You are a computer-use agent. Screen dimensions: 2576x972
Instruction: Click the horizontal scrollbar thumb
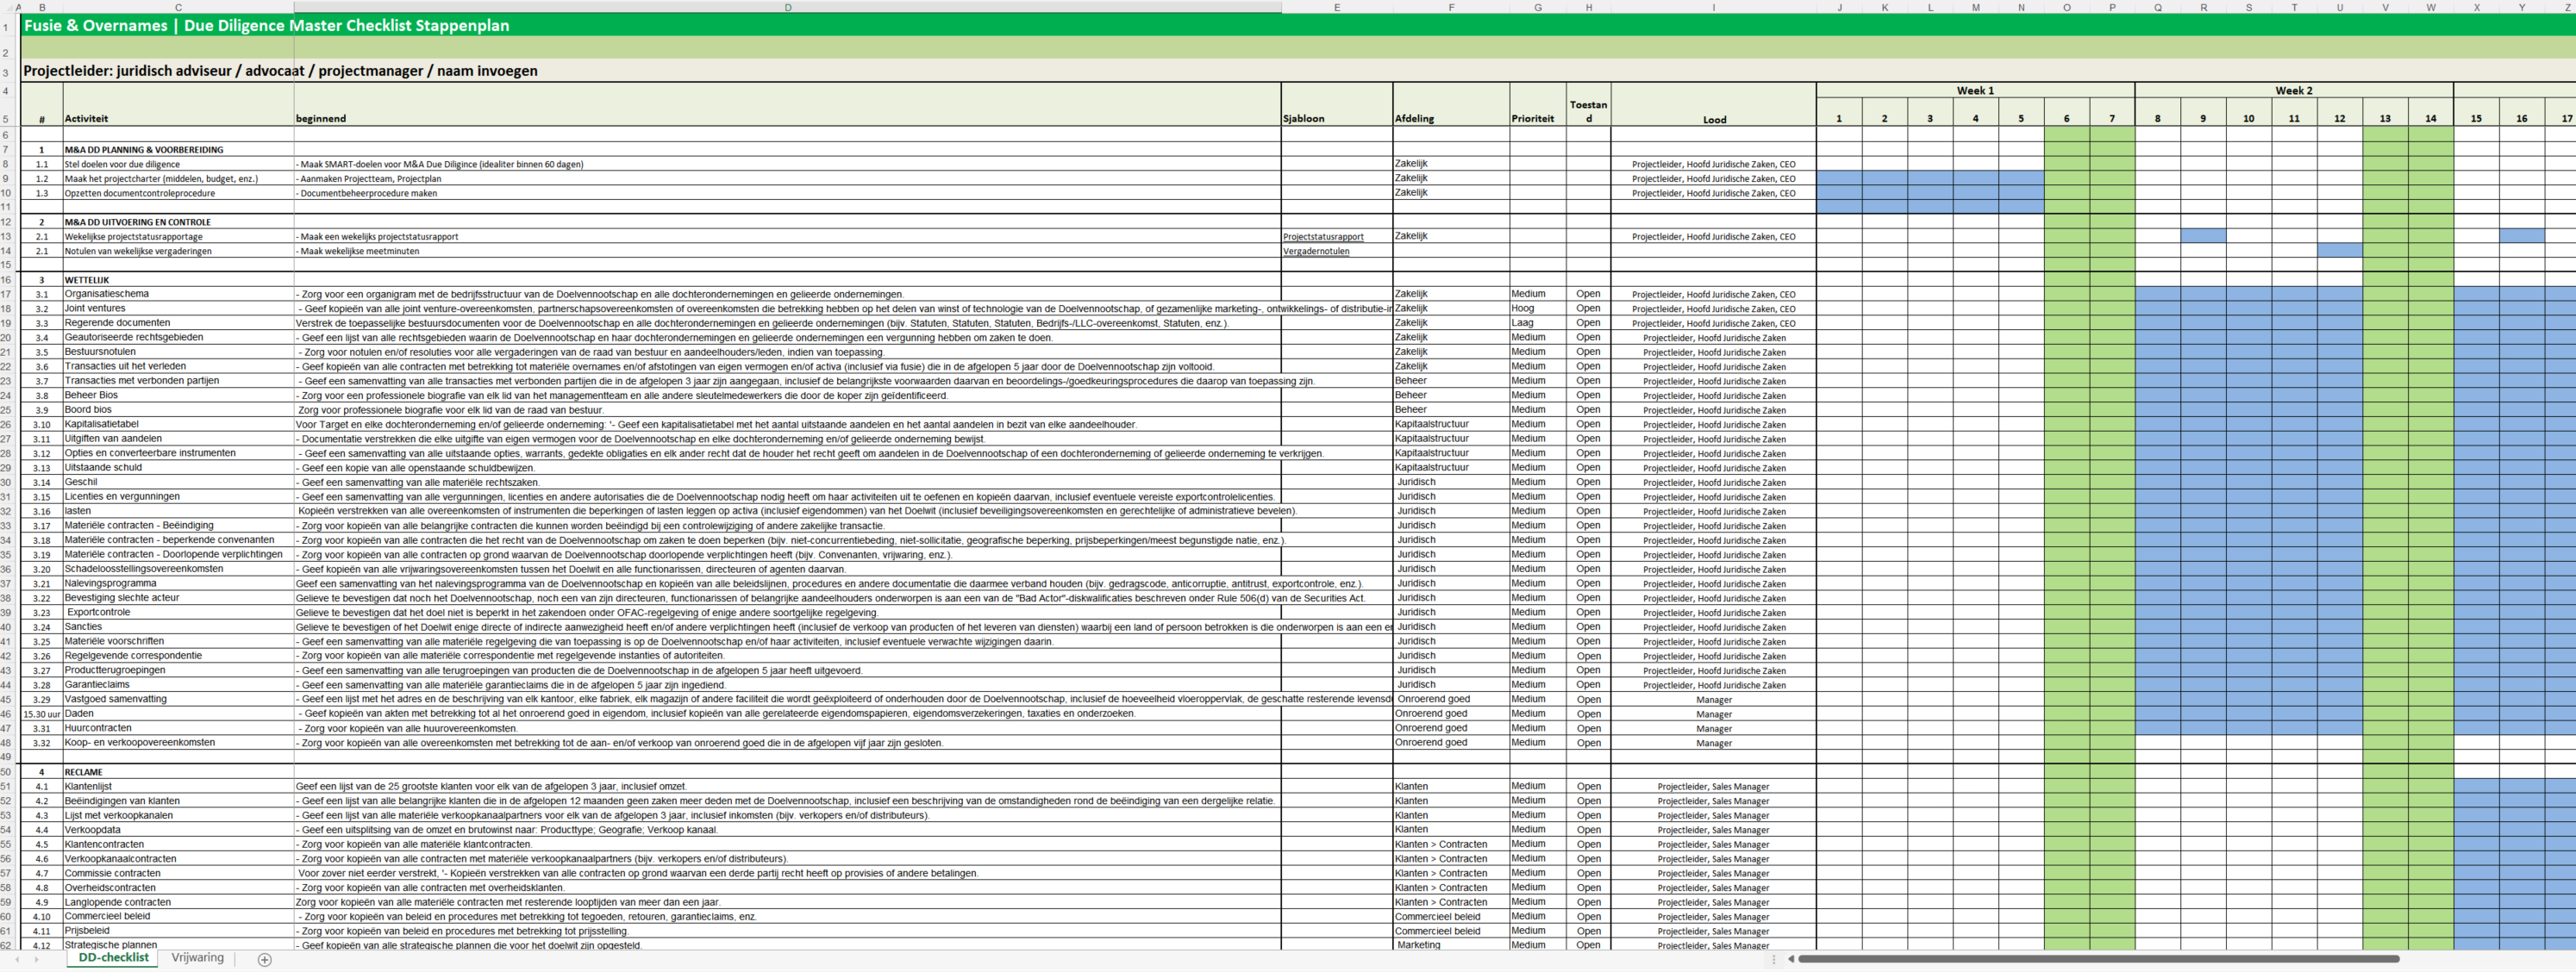tap(2098, 959)
